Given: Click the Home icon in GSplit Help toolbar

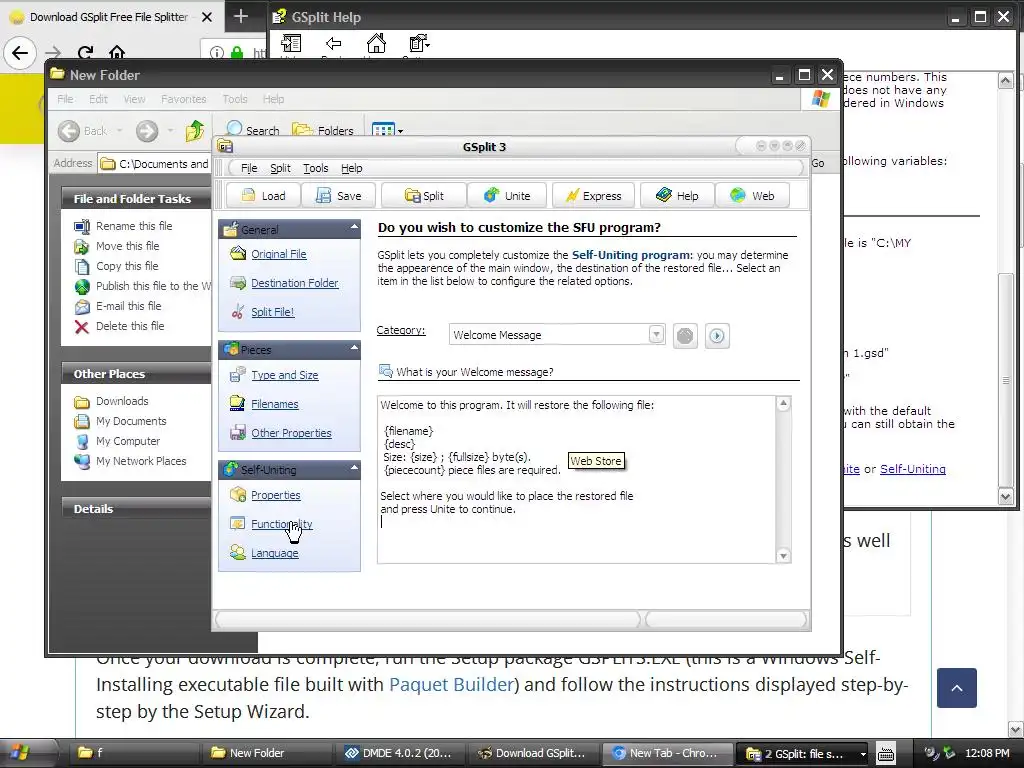Looking at the screenshot, I should pos(376,44).
